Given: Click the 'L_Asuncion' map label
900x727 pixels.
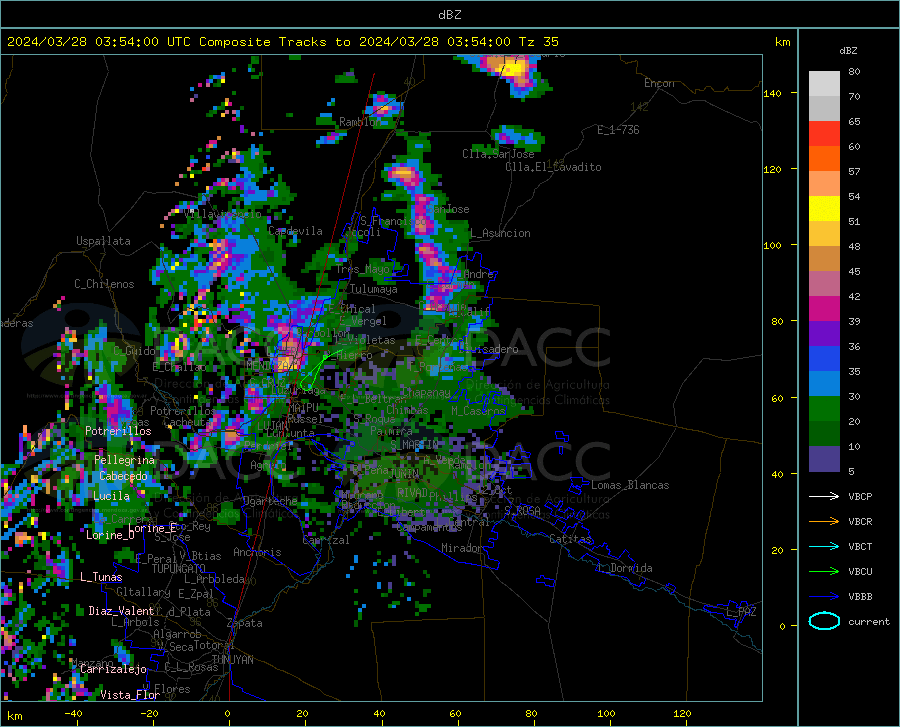Looking at the screenshot, I should [x=501, y=233].
